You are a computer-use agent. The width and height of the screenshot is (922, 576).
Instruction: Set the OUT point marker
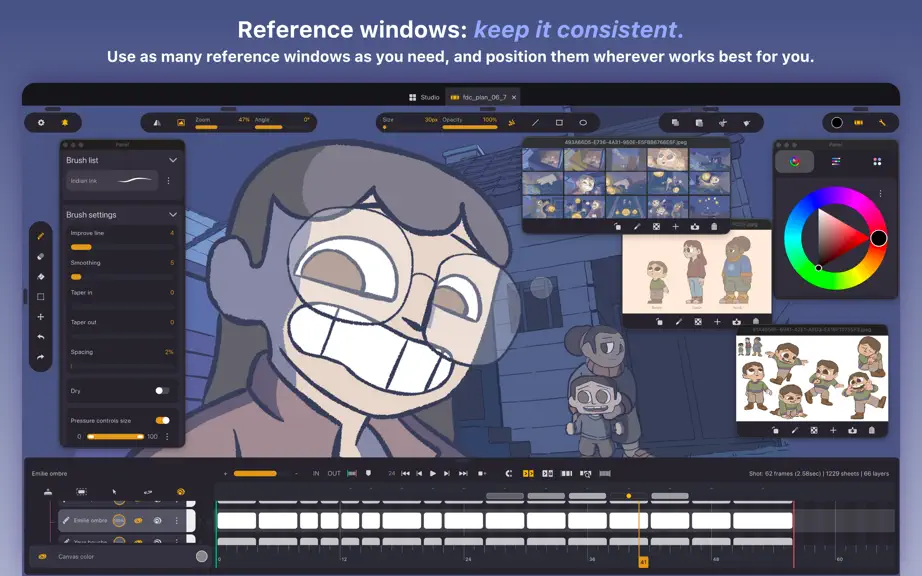[x=334, y=474]
